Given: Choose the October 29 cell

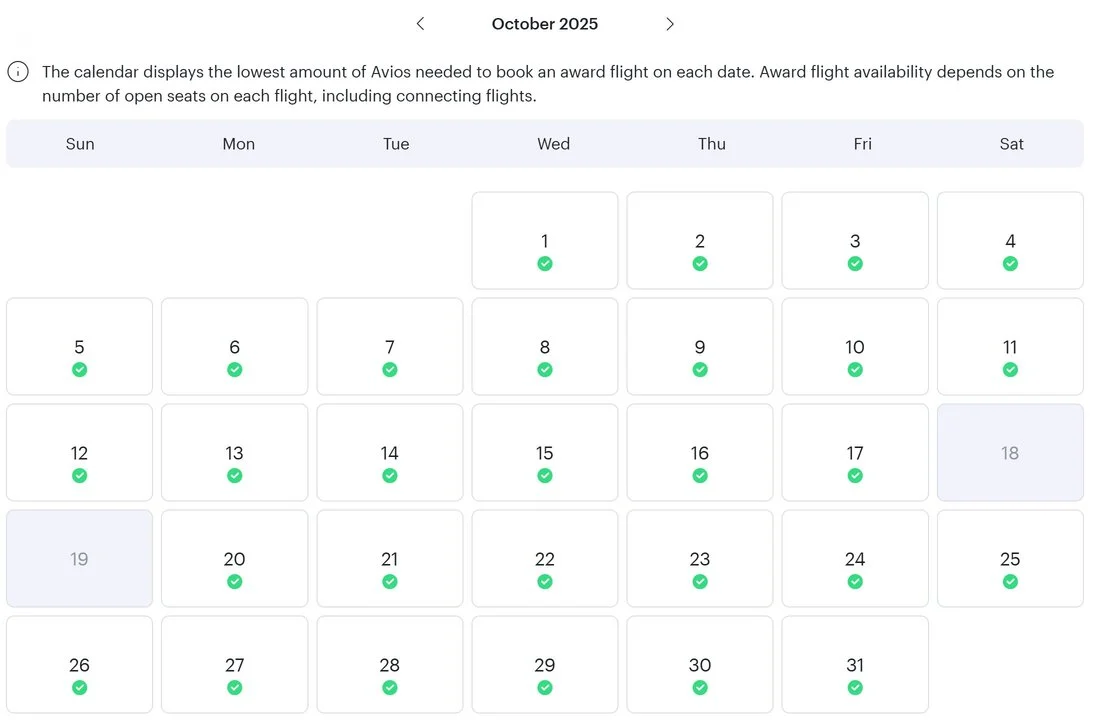Looking at the screenshot, I should (545, 665).
